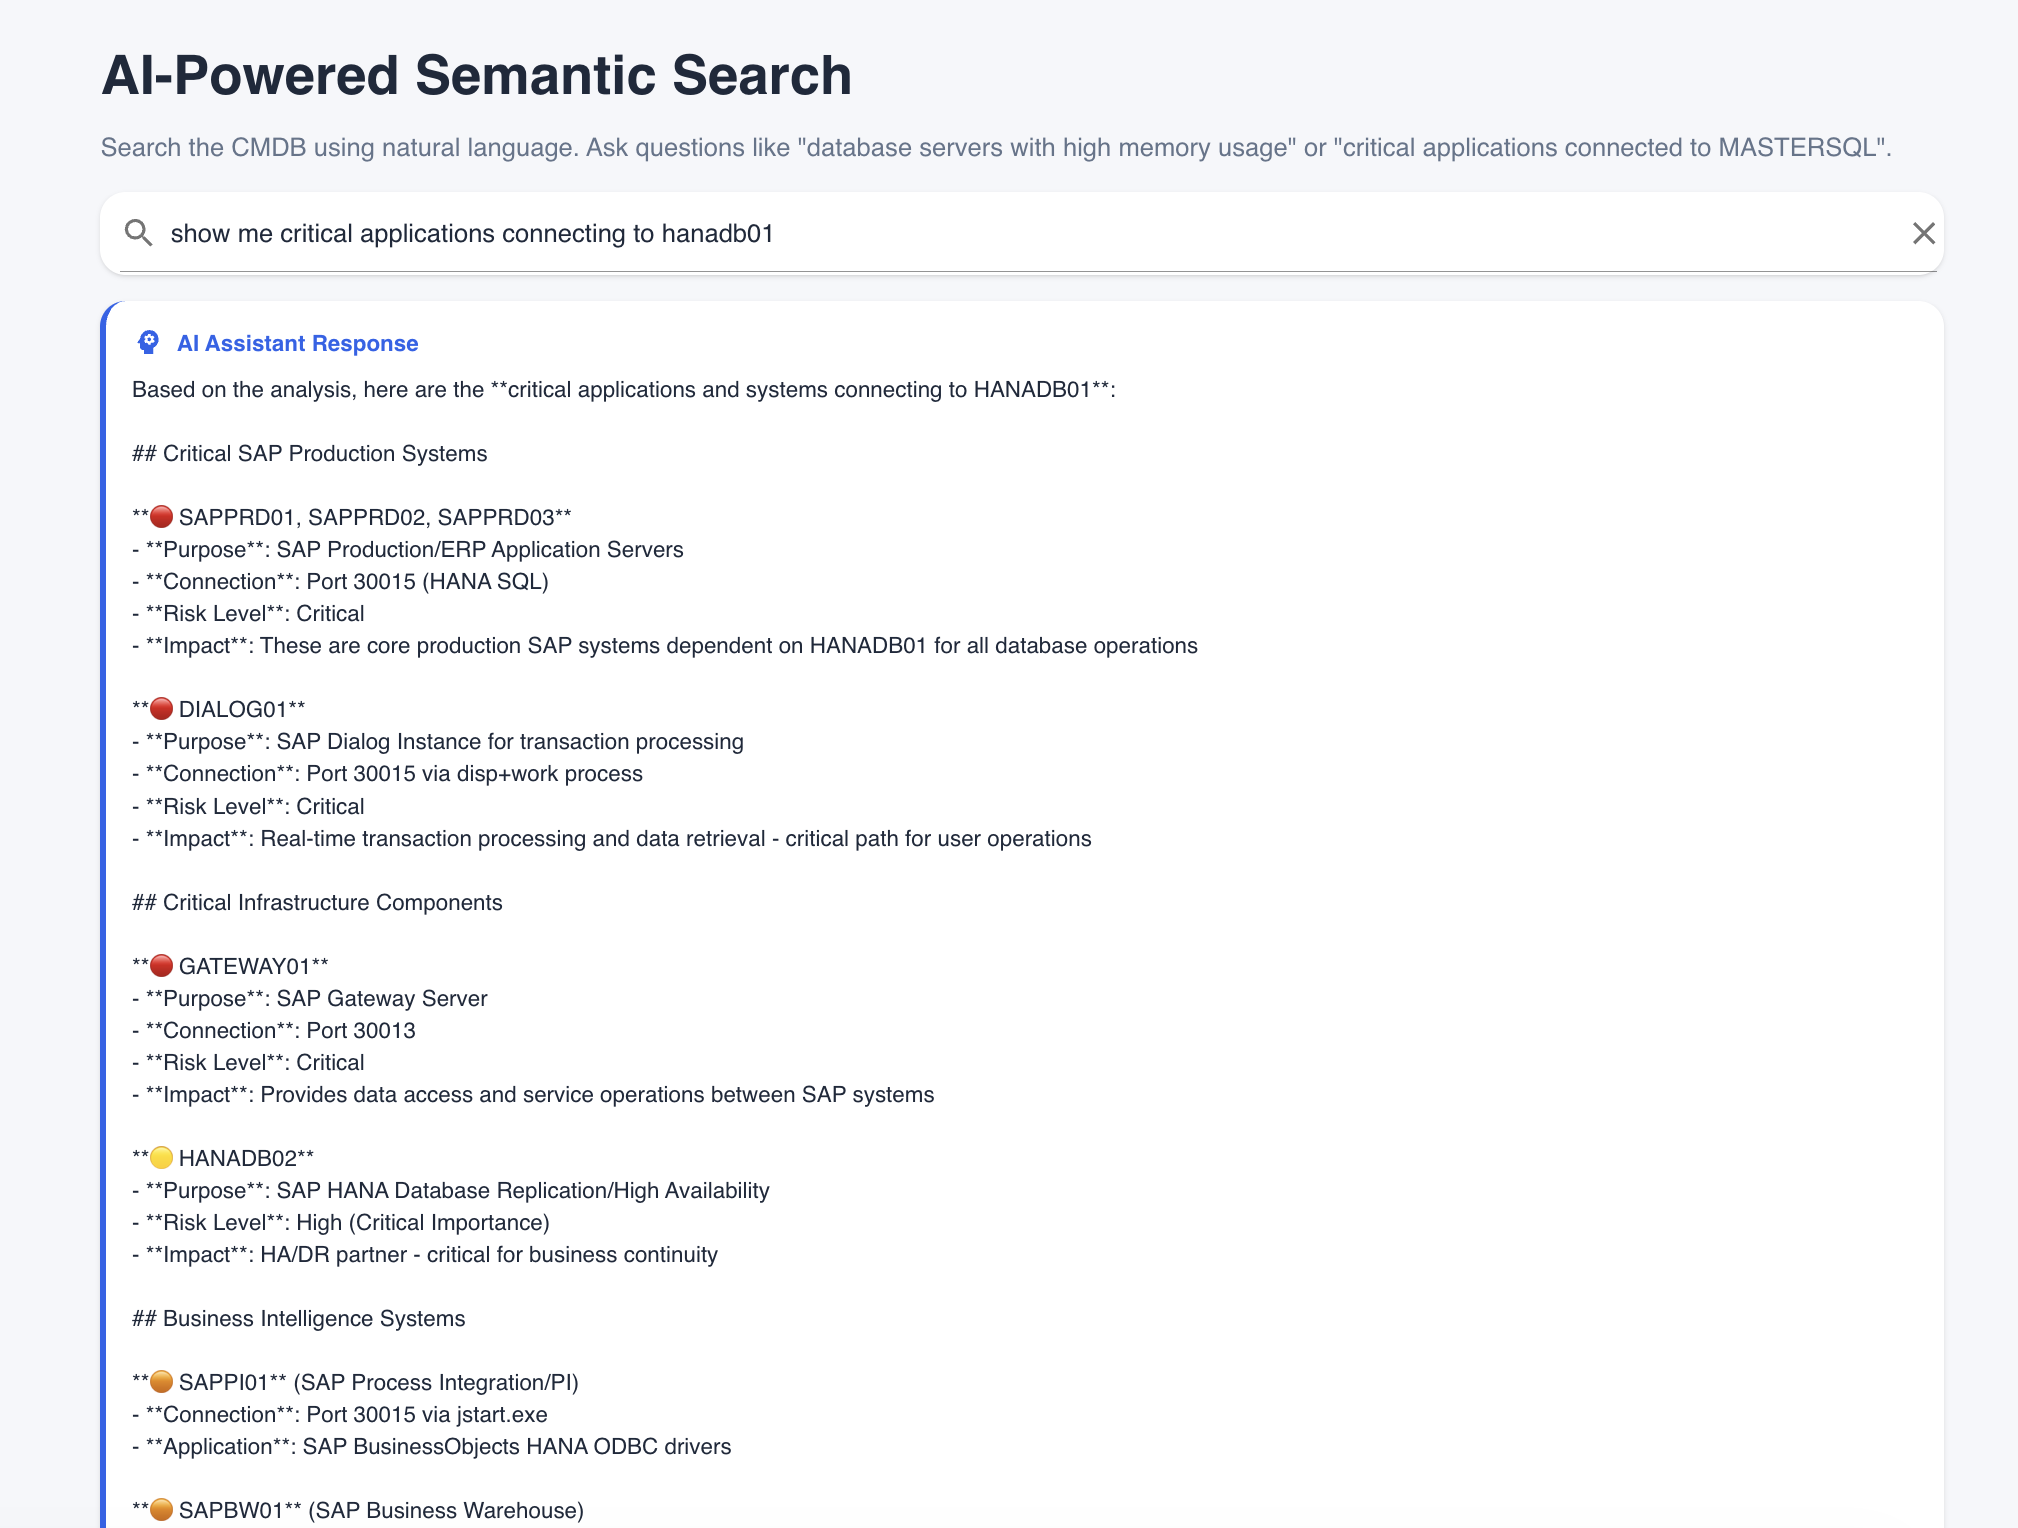Click the Critical SAP Production Systems heading
The image size is (2018, 1528).
click(324, 453)
